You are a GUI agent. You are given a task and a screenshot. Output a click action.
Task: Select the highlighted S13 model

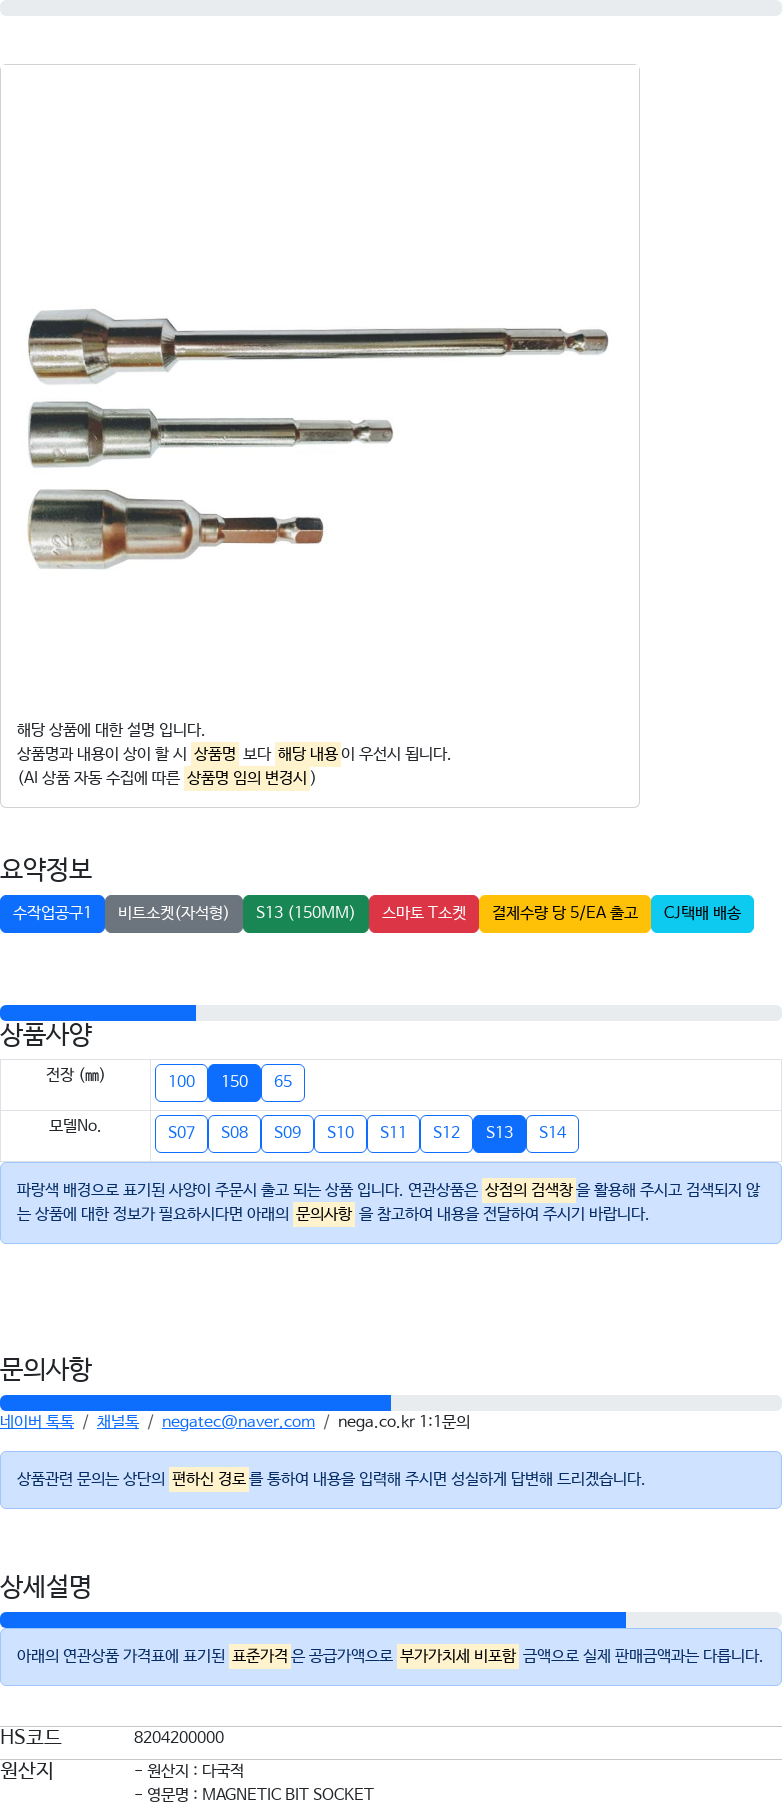499,1133
